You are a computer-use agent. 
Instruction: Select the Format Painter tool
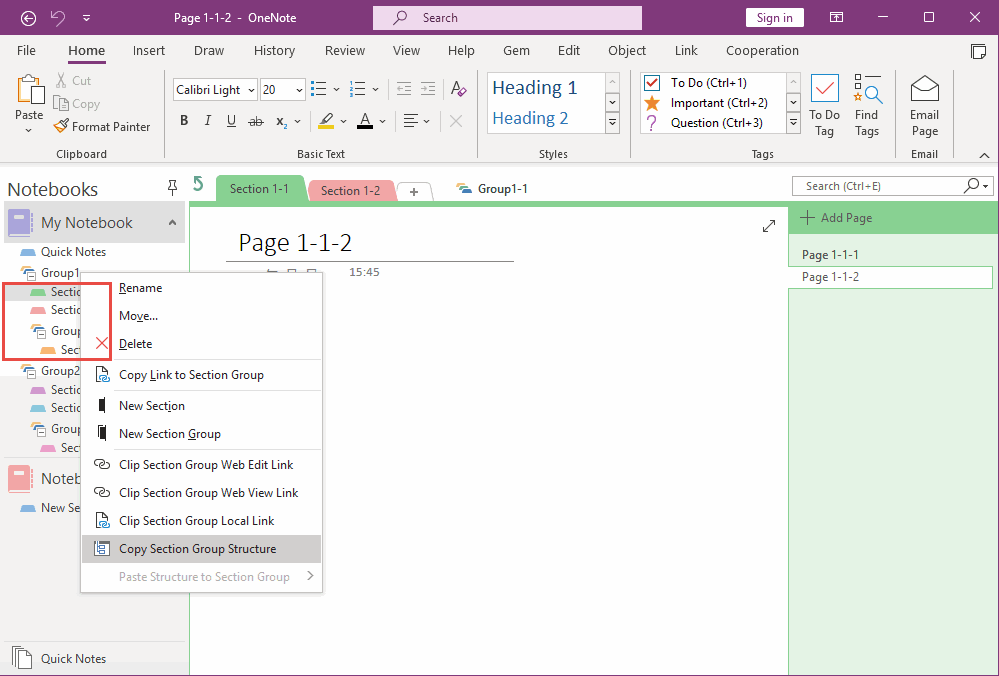pos(102,126)
